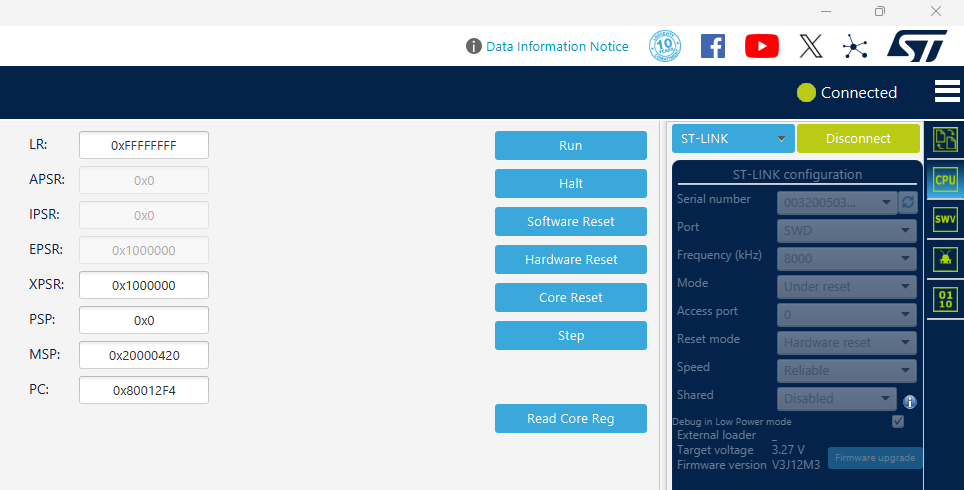Click the Connected status text
This screenshot has width=964, height=490.
(859, 92)
